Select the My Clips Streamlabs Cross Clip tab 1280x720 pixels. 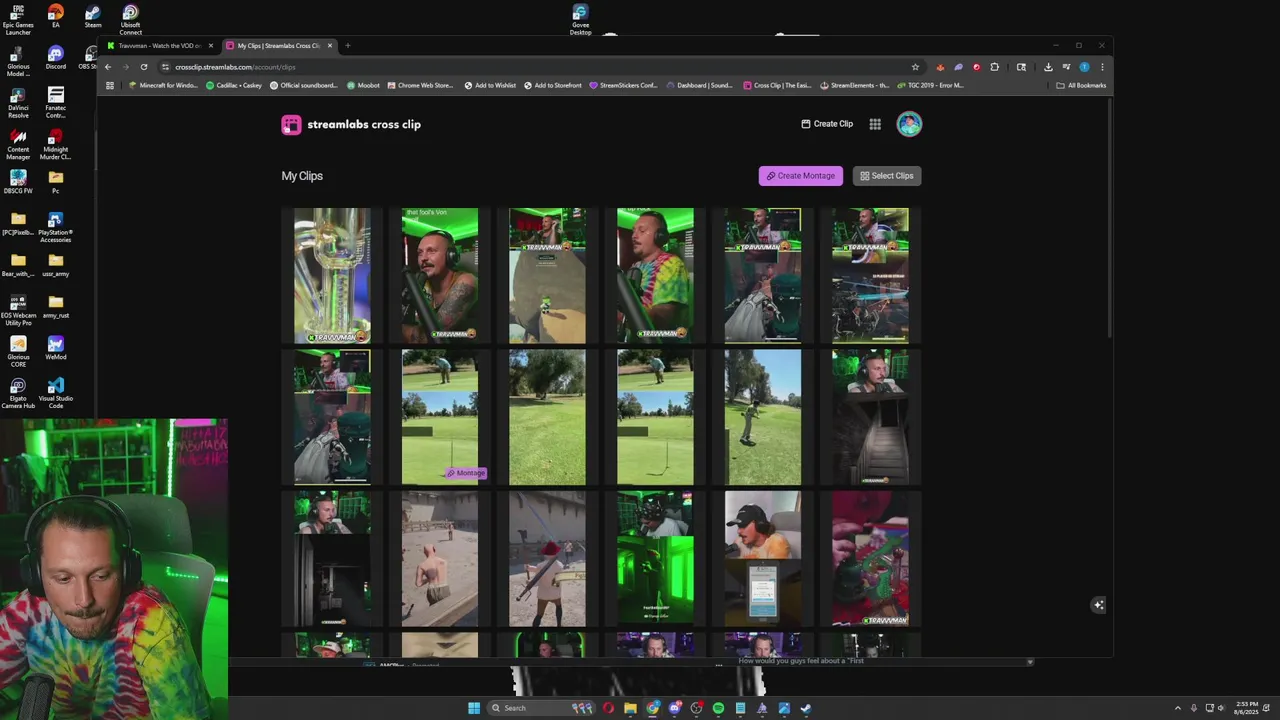(278, 45)
